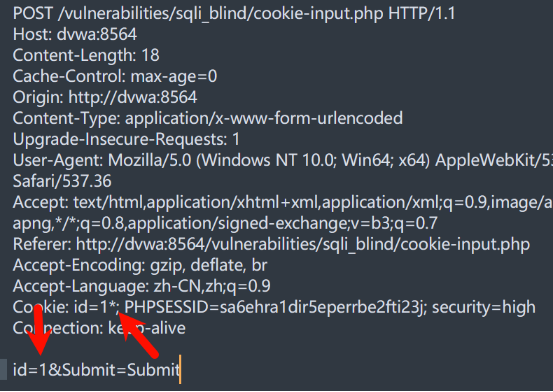Click the Cache-Control max-age=0 header
Image resolution: width=553 pixels, height=392 pixels.
coord(115,77)
